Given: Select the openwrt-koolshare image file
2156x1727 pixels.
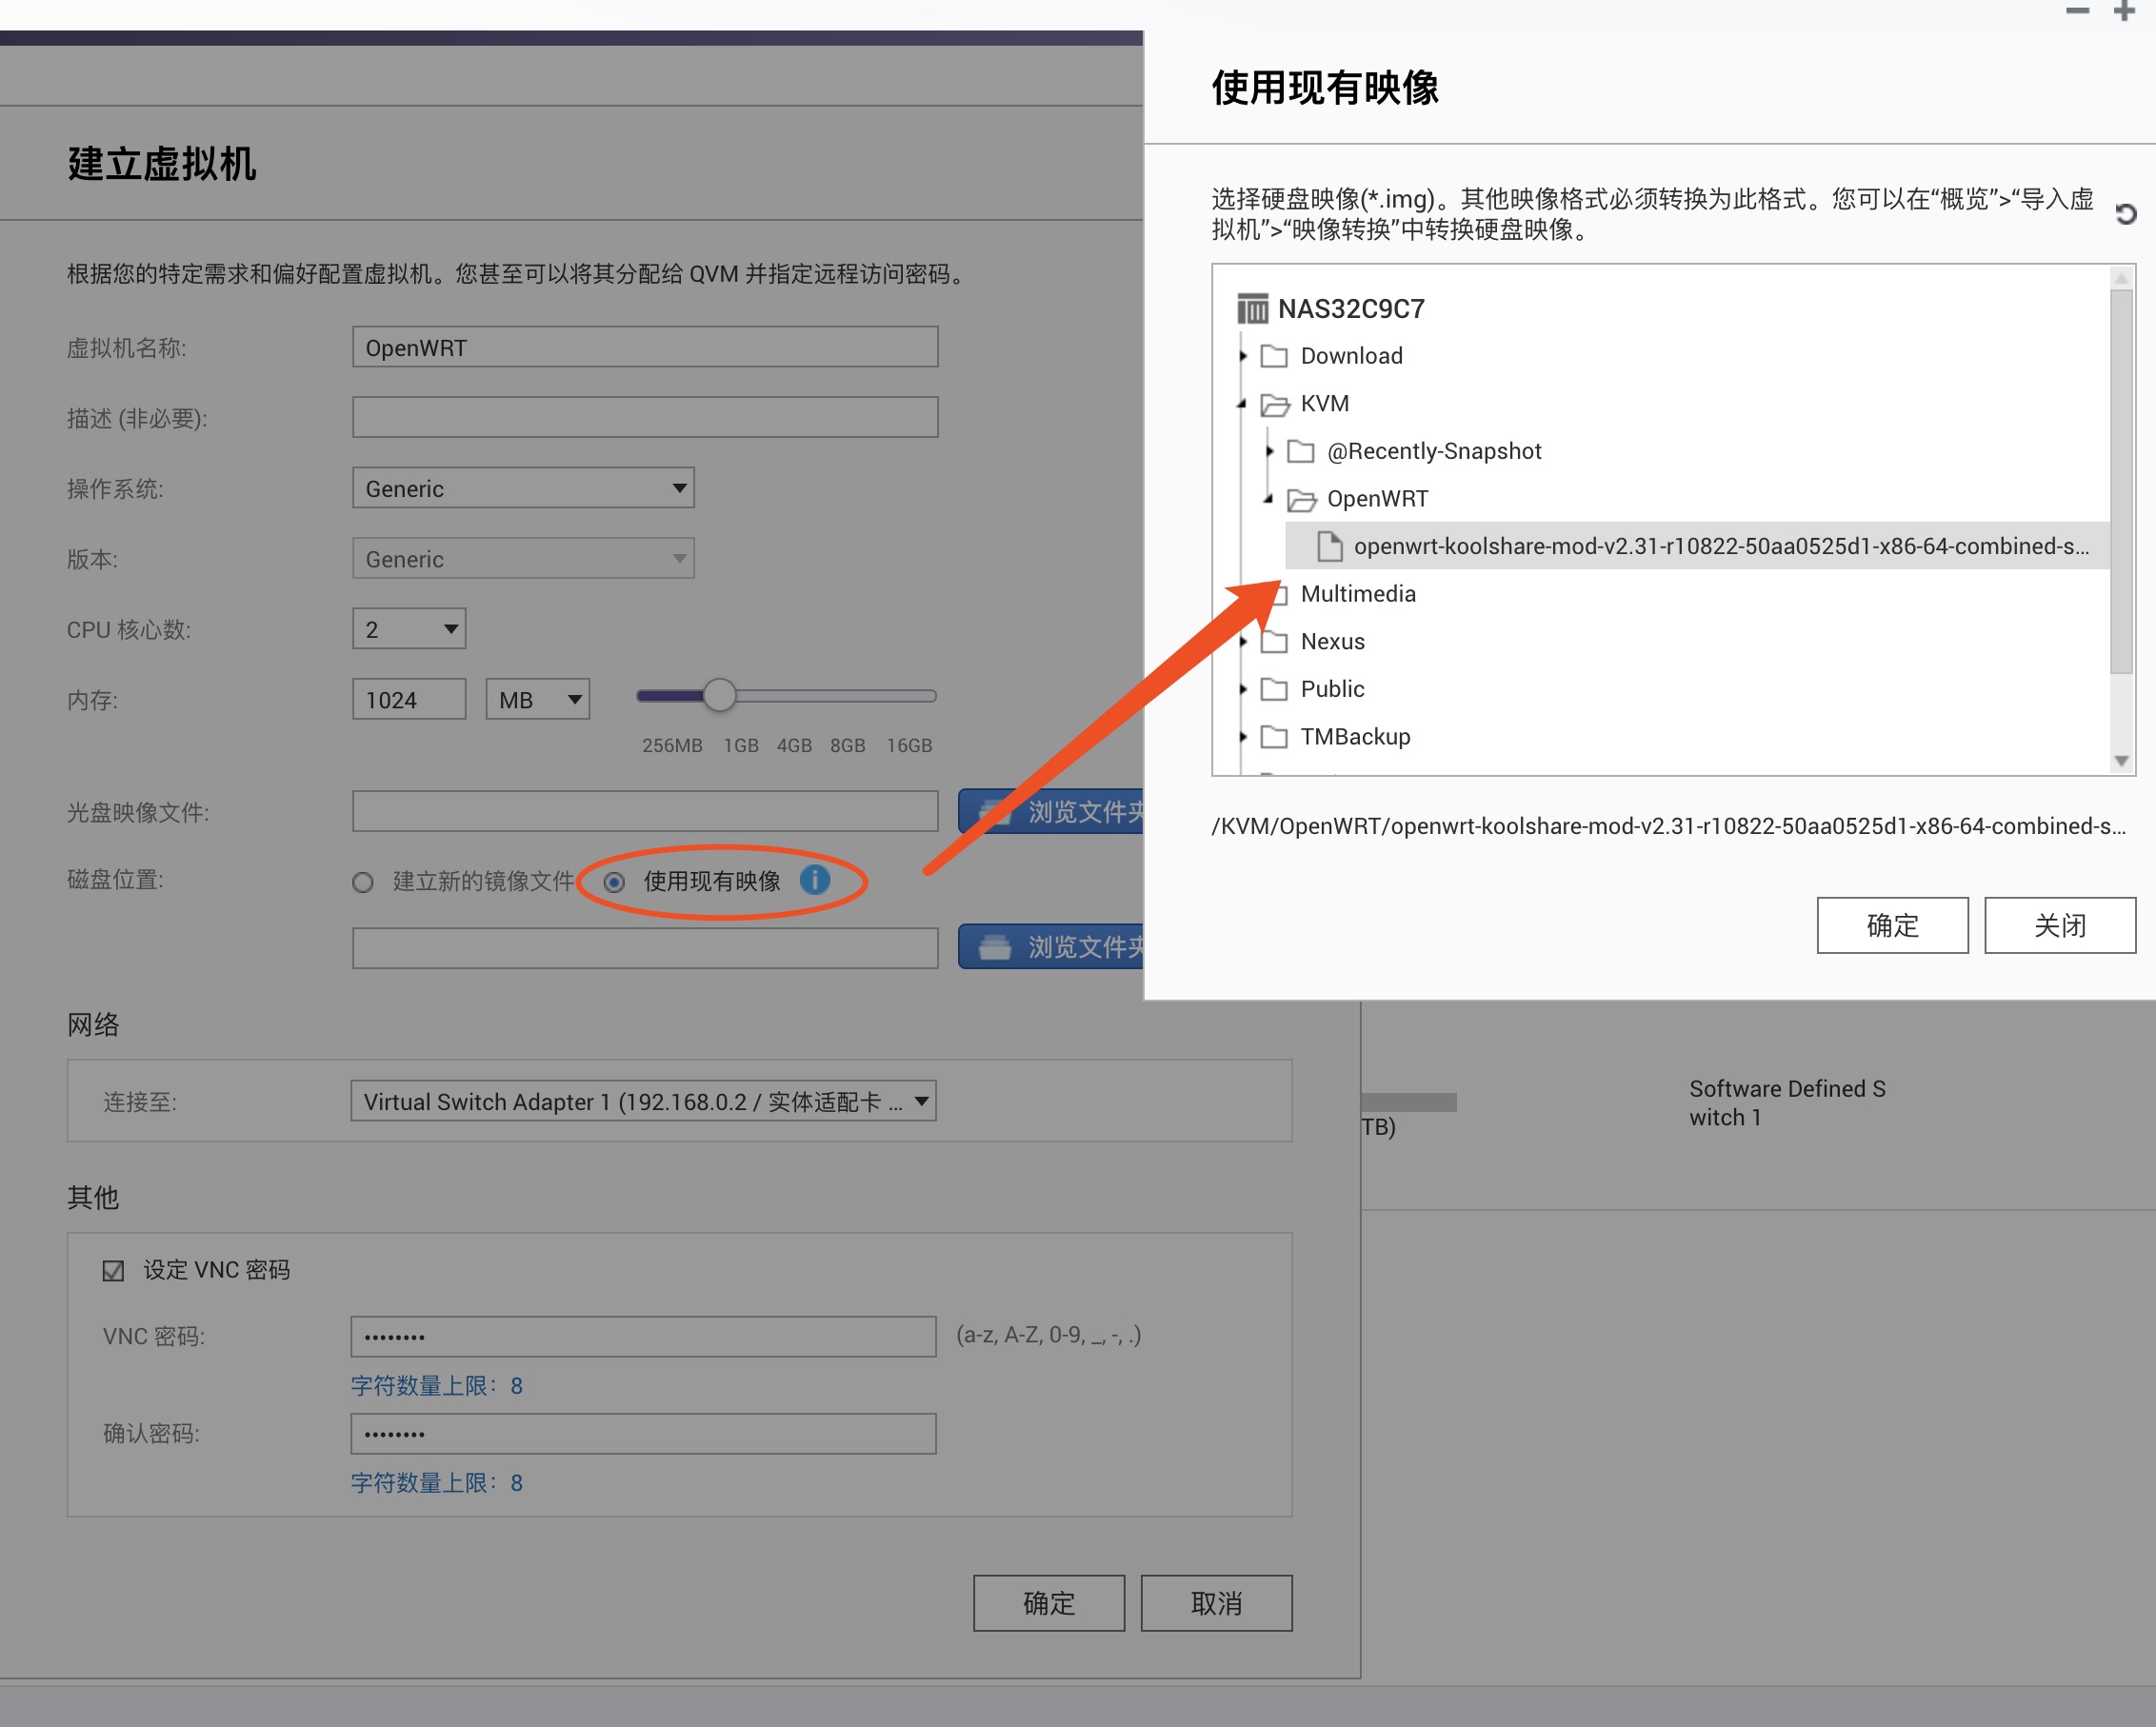Looking at the screenshot, I should pyautogui.click(x=1700, y=546).
